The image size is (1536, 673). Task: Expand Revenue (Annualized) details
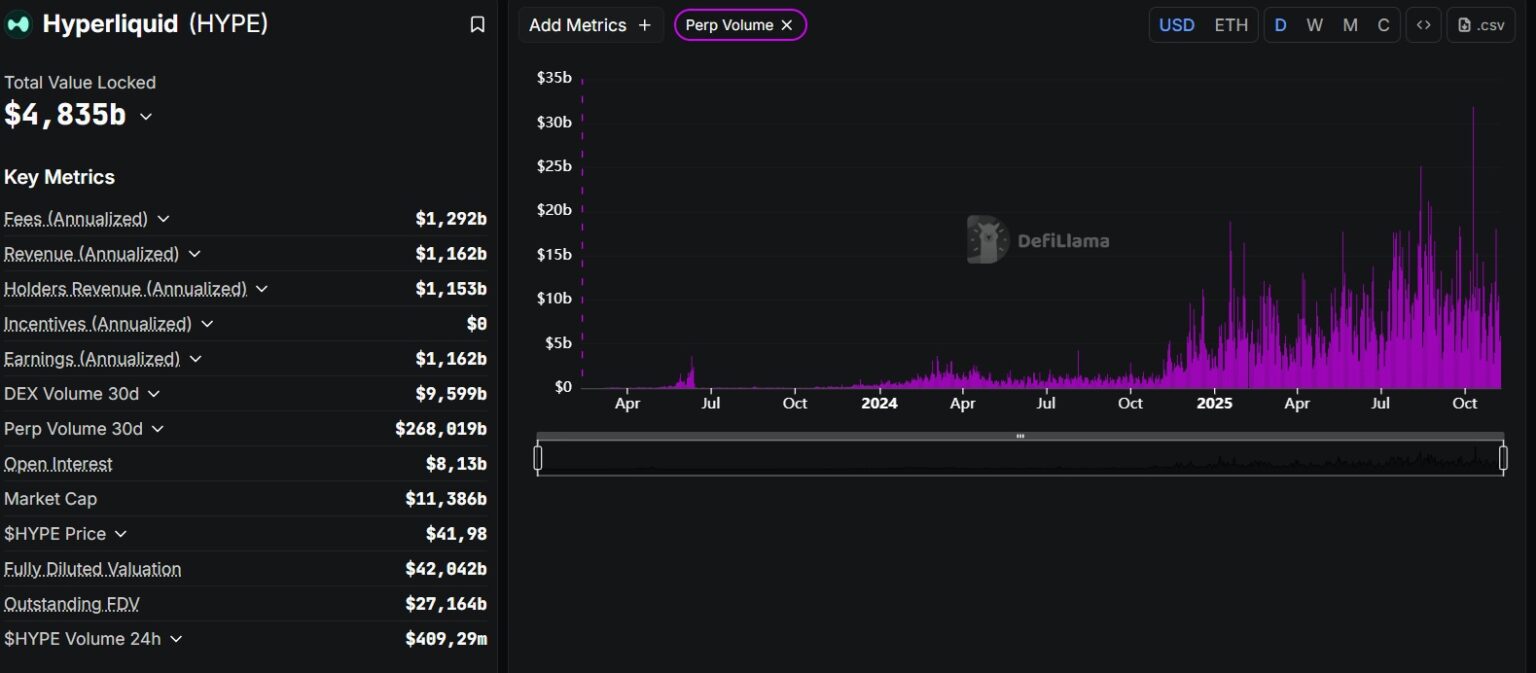[195, 254]
